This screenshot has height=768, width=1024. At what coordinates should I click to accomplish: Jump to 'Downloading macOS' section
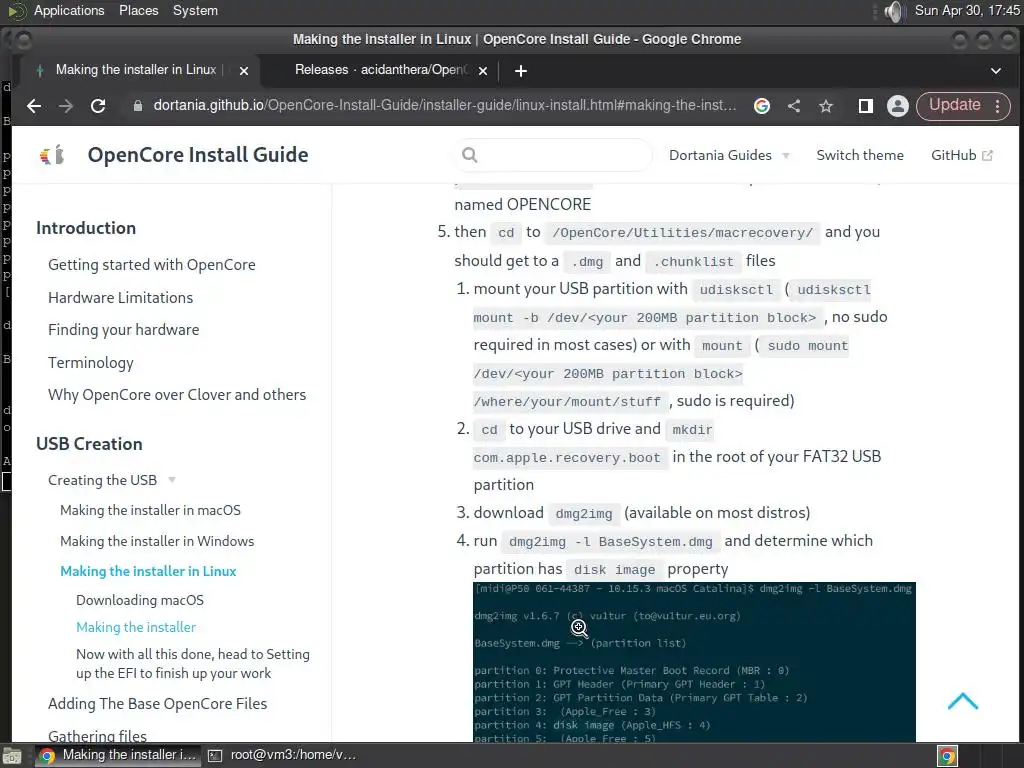140,600
